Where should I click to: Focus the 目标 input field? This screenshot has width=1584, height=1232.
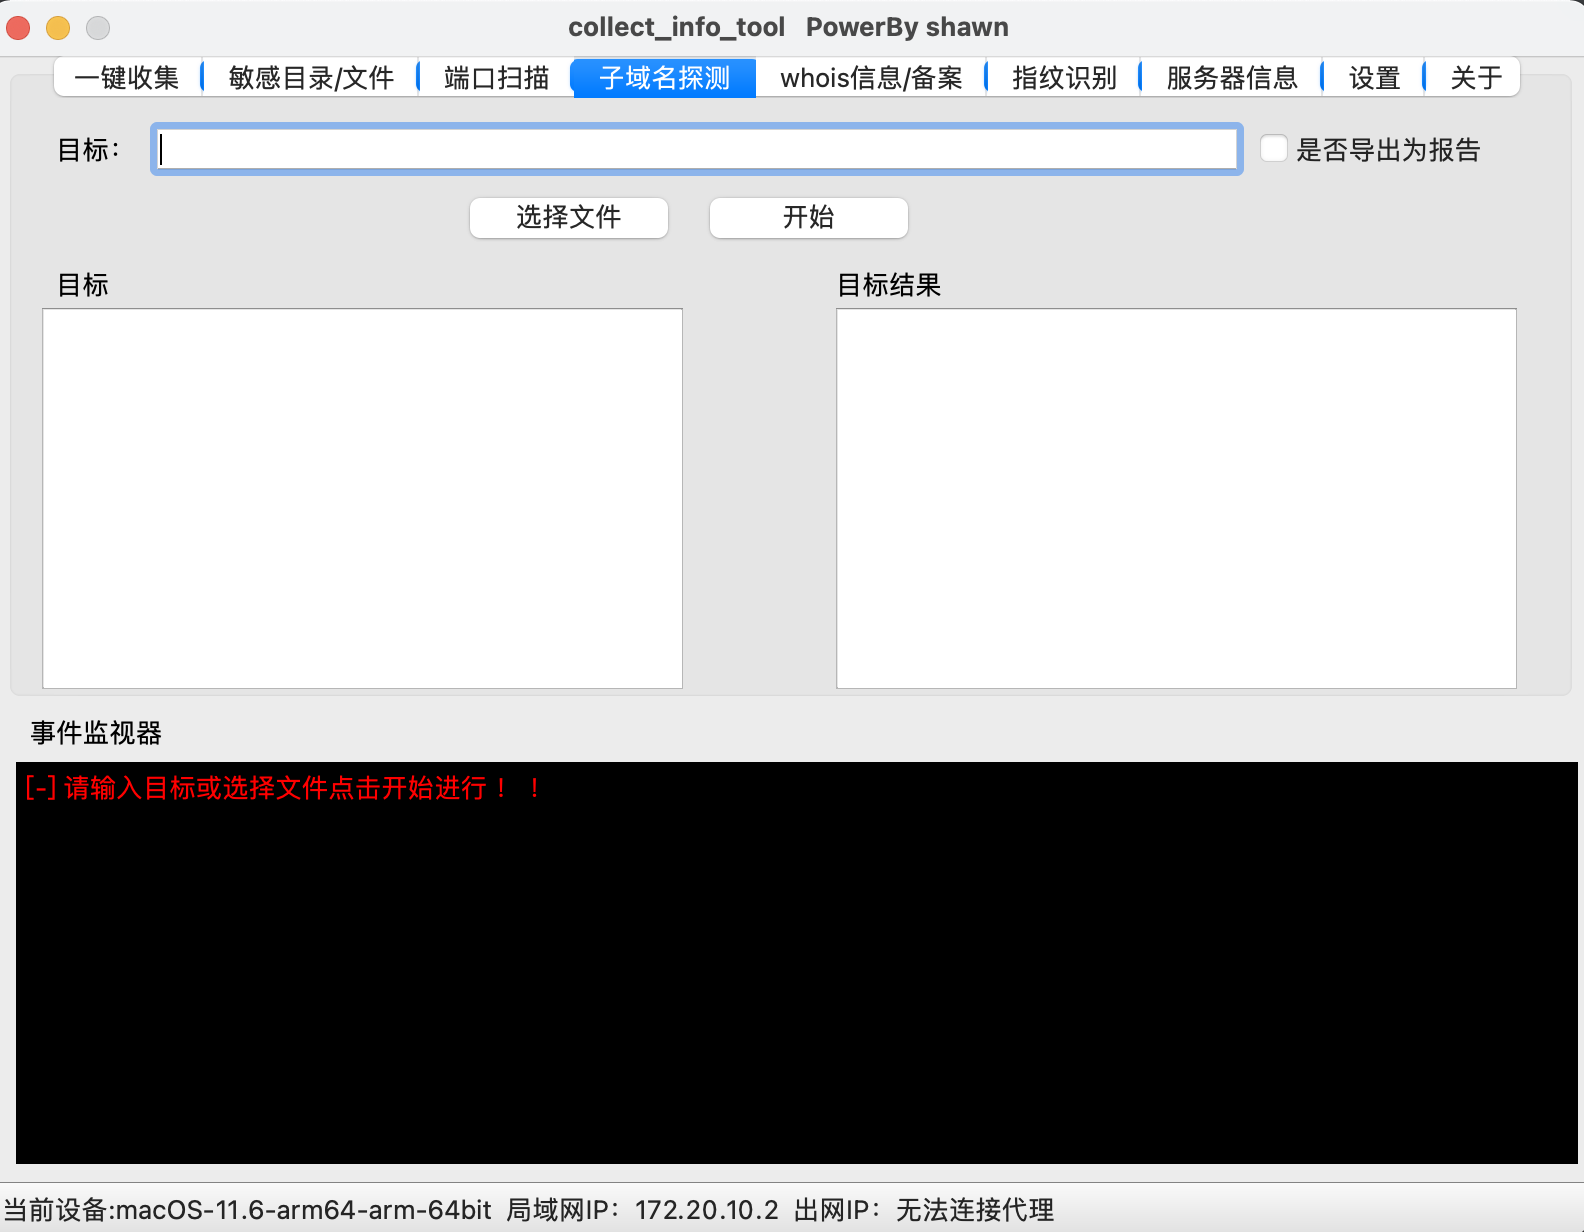(697, 149)
